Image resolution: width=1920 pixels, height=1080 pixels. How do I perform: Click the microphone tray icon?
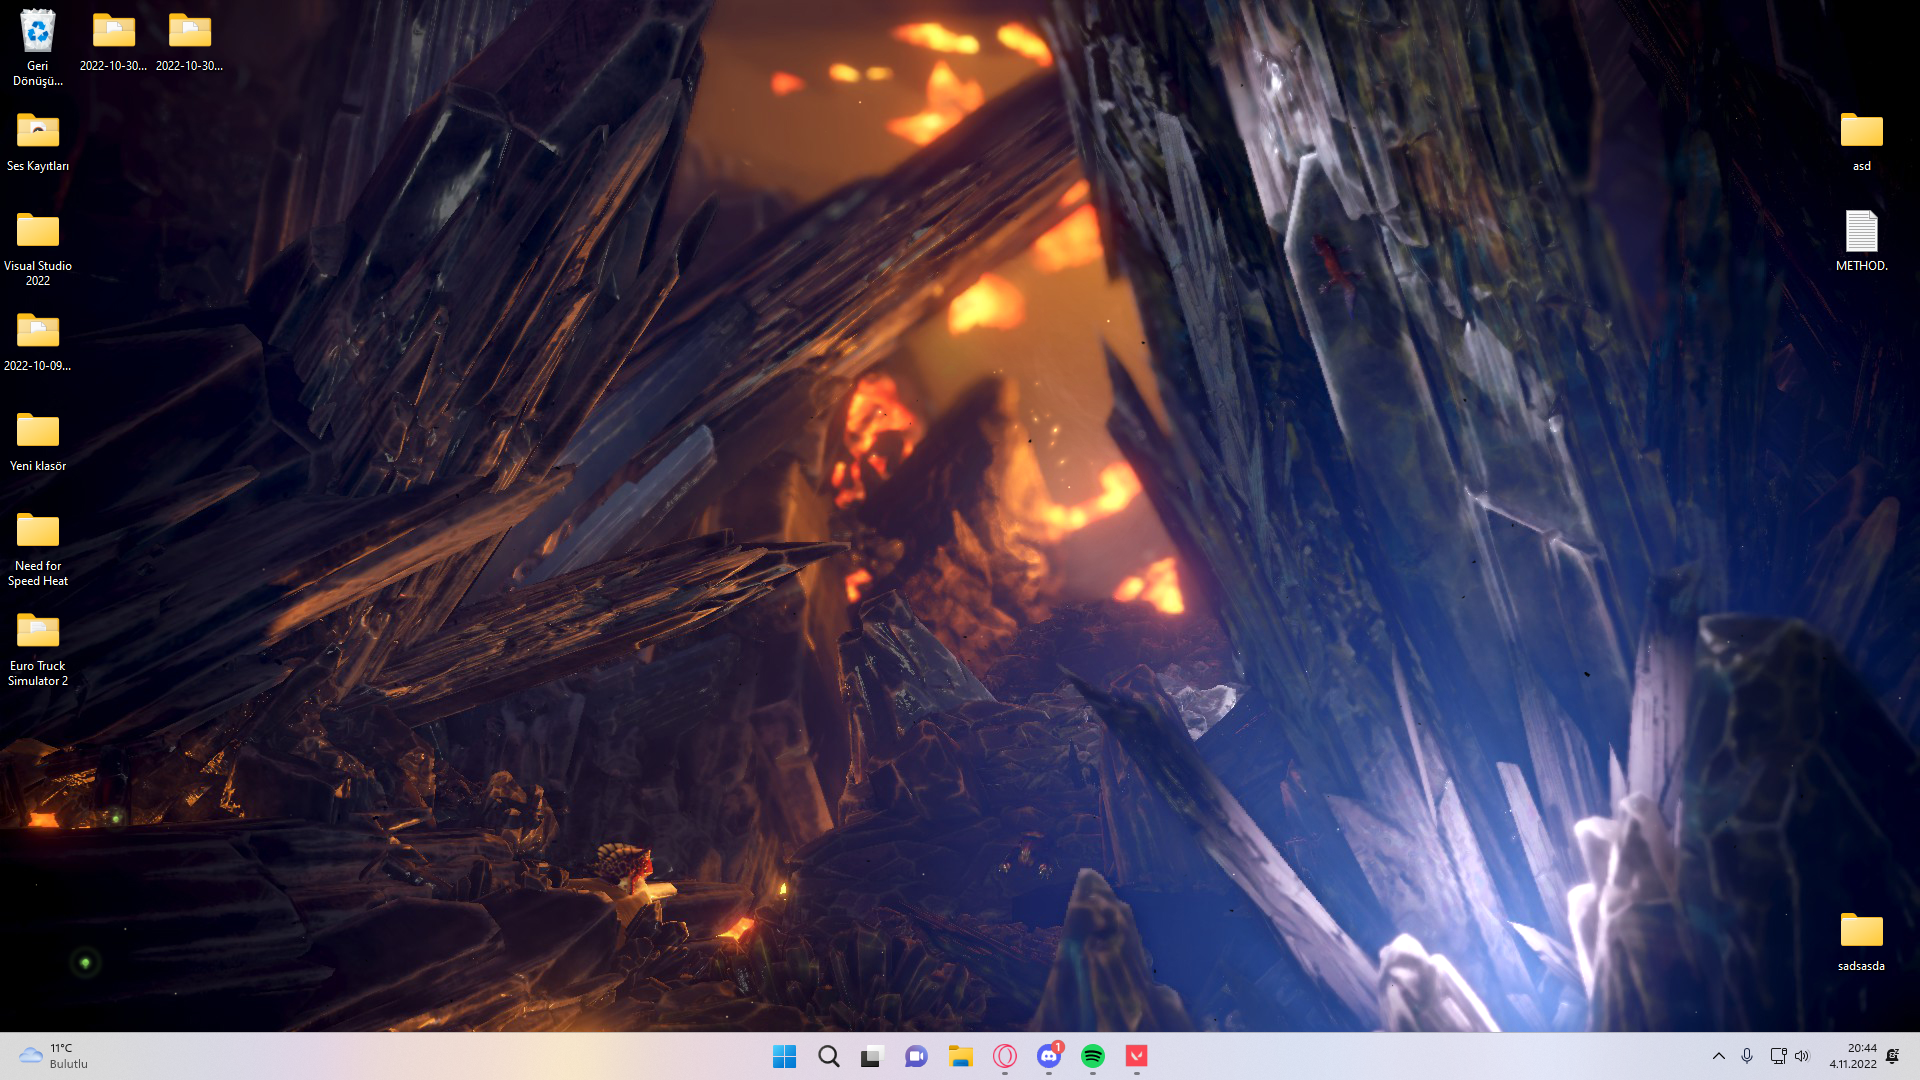tap(1747, 1056)
